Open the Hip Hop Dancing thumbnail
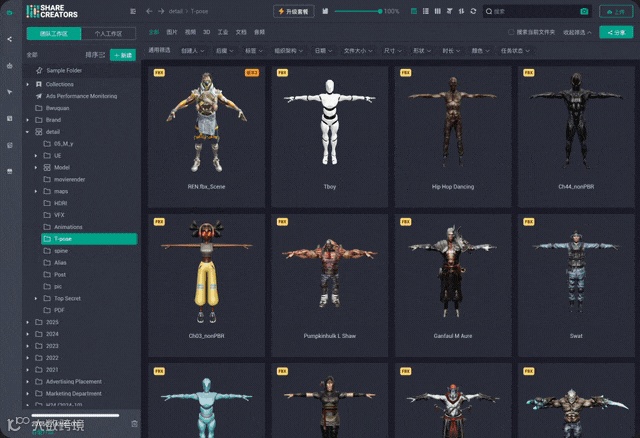The width and height of the screenshot is (640, 438). [453, 122]
